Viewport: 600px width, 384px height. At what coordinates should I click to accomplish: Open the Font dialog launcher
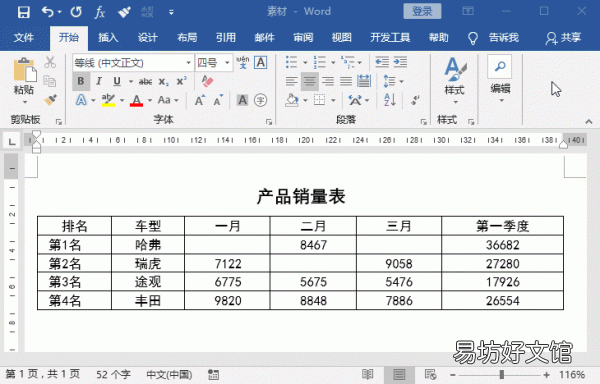coord(269,122)
